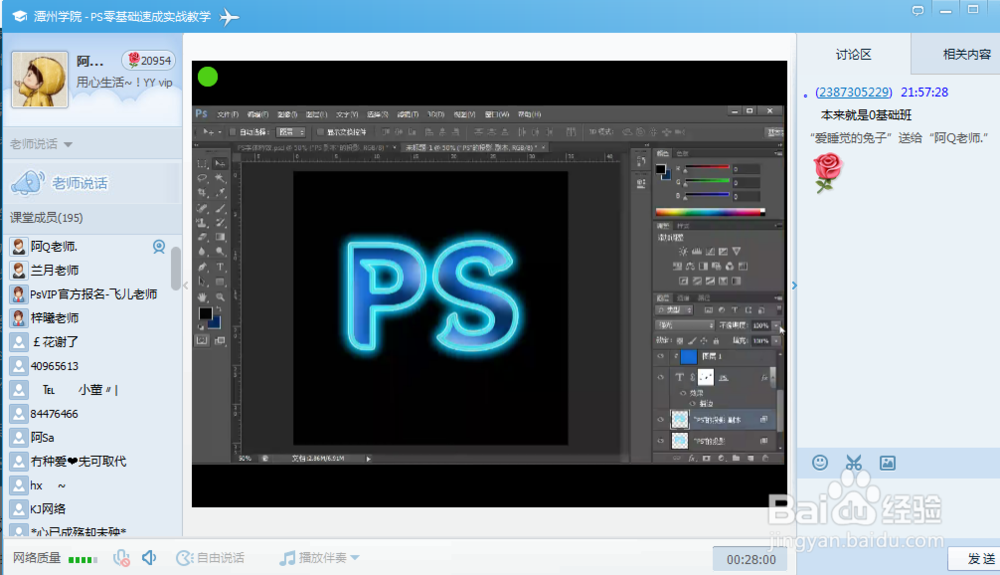Add a Curves adjustment layer
The image size is (1000, 575).
(710, 251)
